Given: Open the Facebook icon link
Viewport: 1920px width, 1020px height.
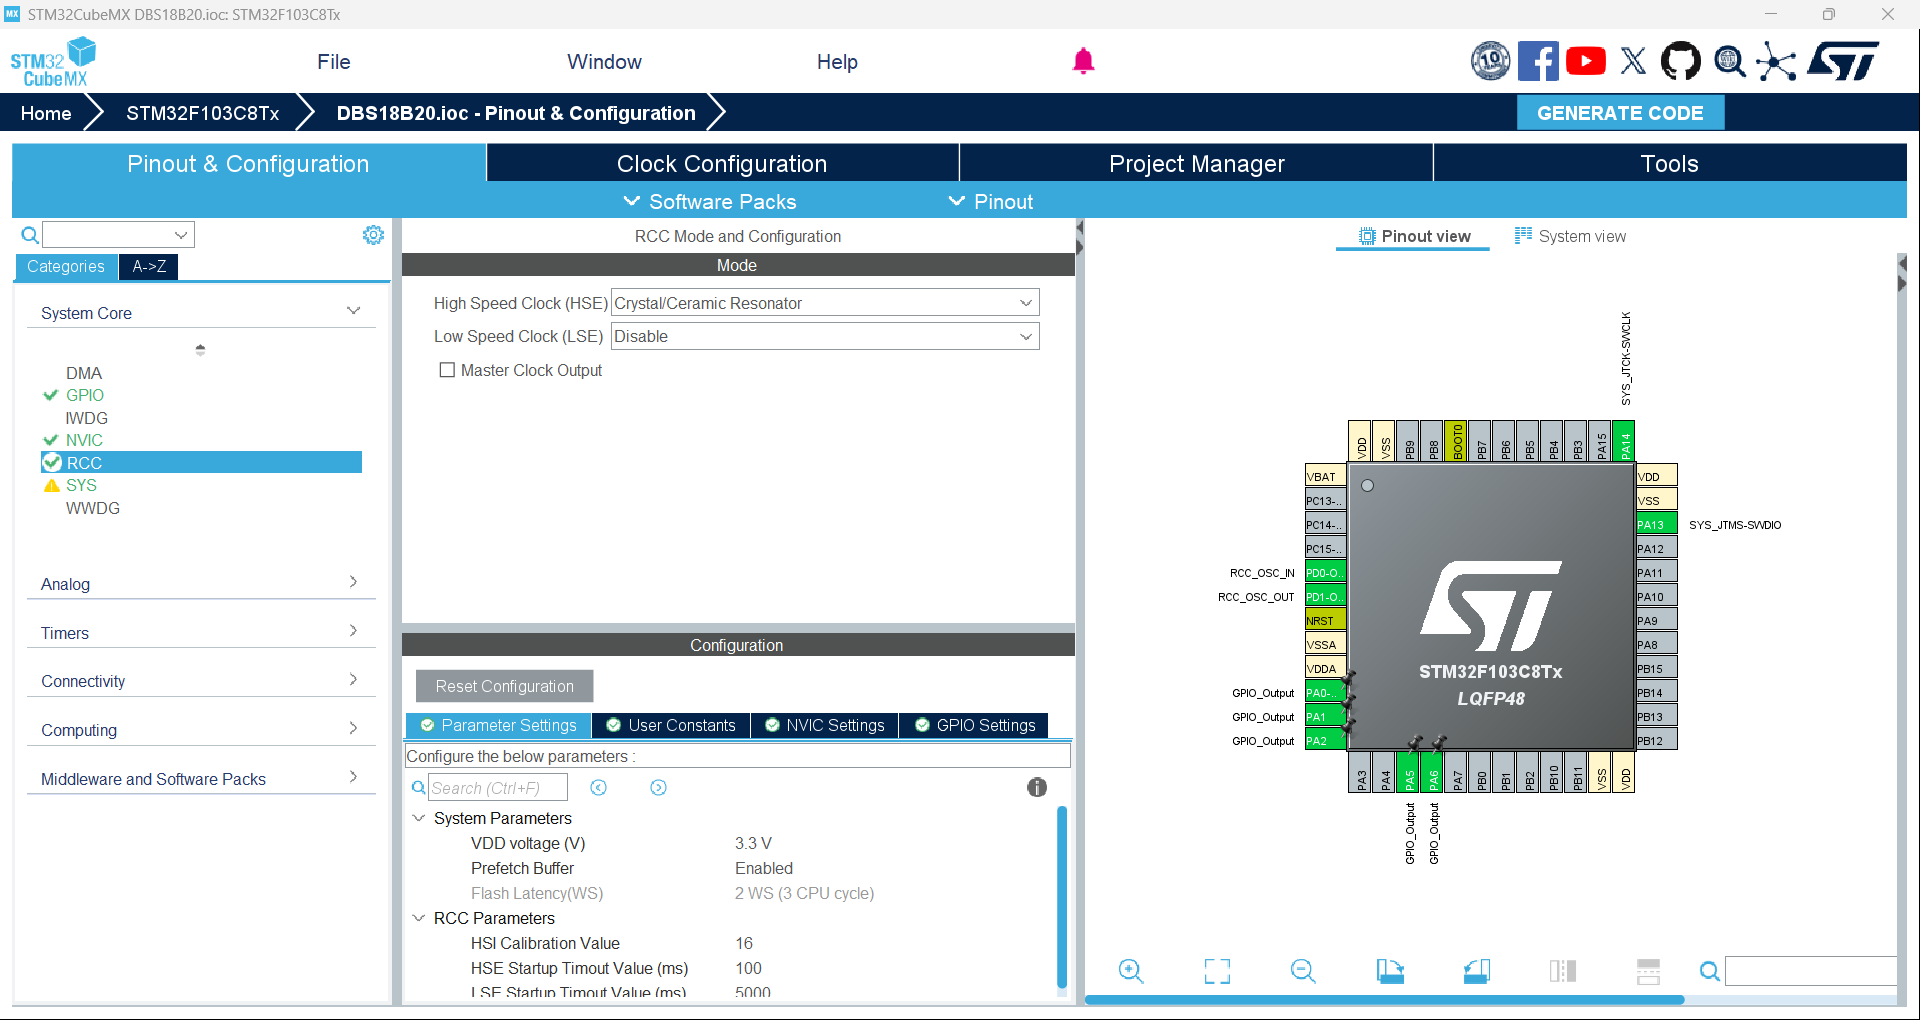Looking at the screenshot, I should (1538, 61).
